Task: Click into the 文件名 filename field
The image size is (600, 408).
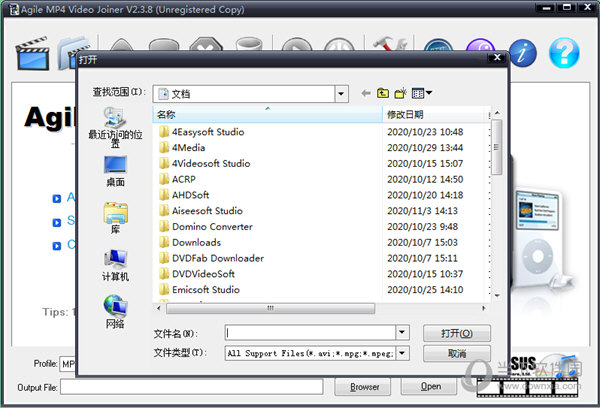Action: click(310, 333)
